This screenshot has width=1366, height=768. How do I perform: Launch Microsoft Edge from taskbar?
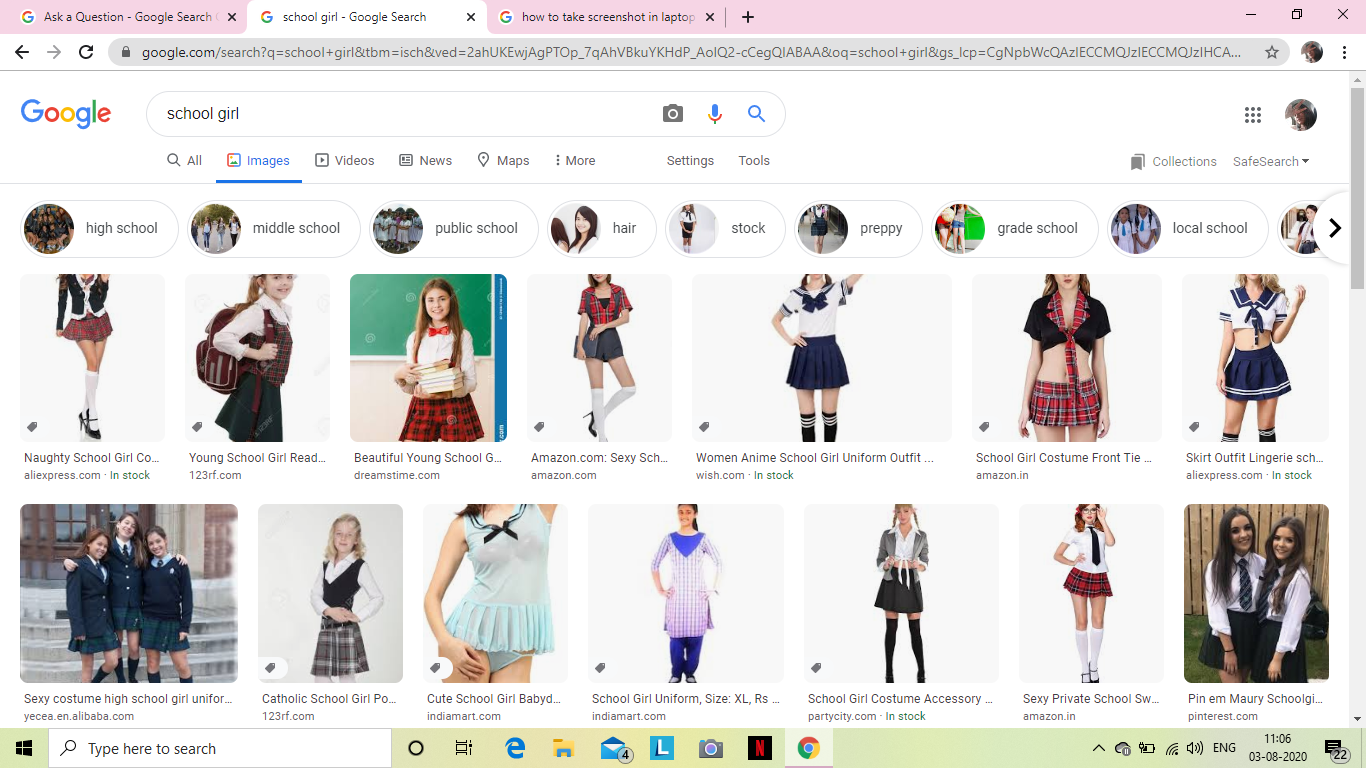click(516, 748)
